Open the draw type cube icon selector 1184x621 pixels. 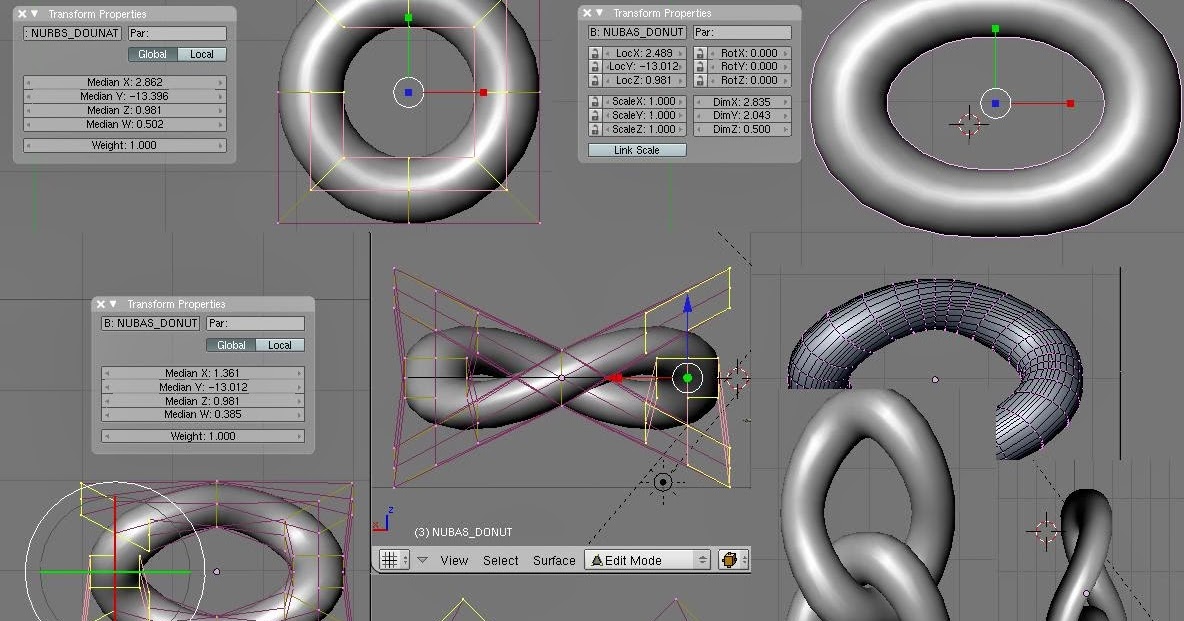click(733, 560)
